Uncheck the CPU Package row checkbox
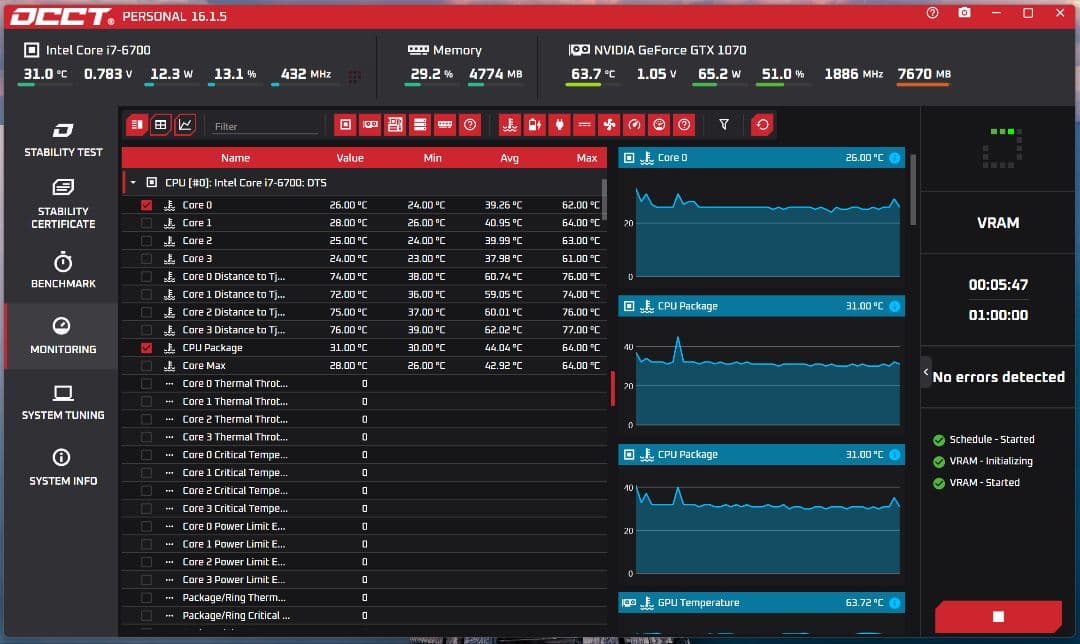This screenshot has width=1080, height=644. click(146, 348)
